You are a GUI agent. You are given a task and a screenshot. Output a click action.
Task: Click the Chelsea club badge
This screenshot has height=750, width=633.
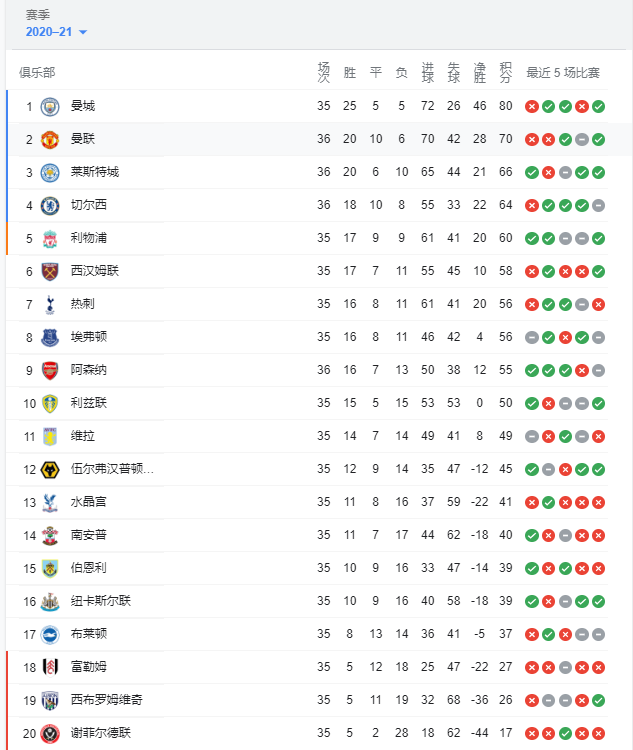tap(50, 206)
